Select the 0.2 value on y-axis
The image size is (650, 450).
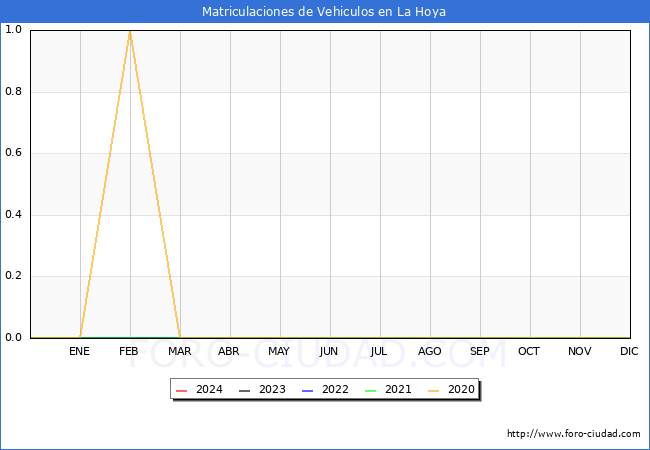[x=14, y=276]
